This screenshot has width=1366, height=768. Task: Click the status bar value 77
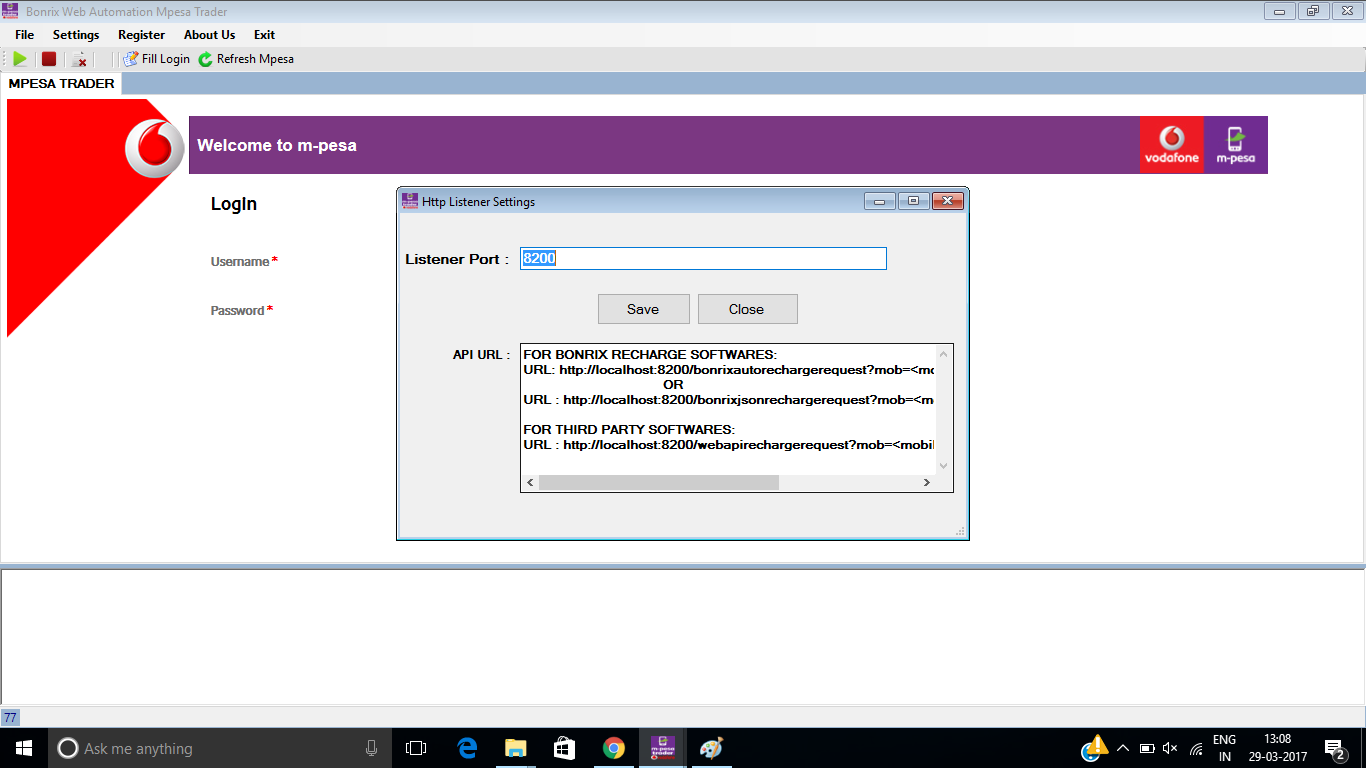tap(10, 717)
